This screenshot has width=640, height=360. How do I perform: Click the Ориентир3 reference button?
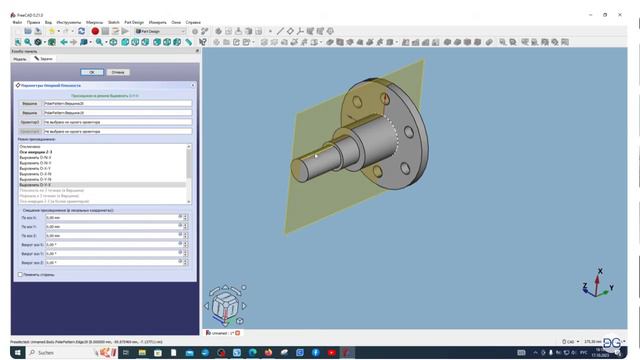coord(30,122)
